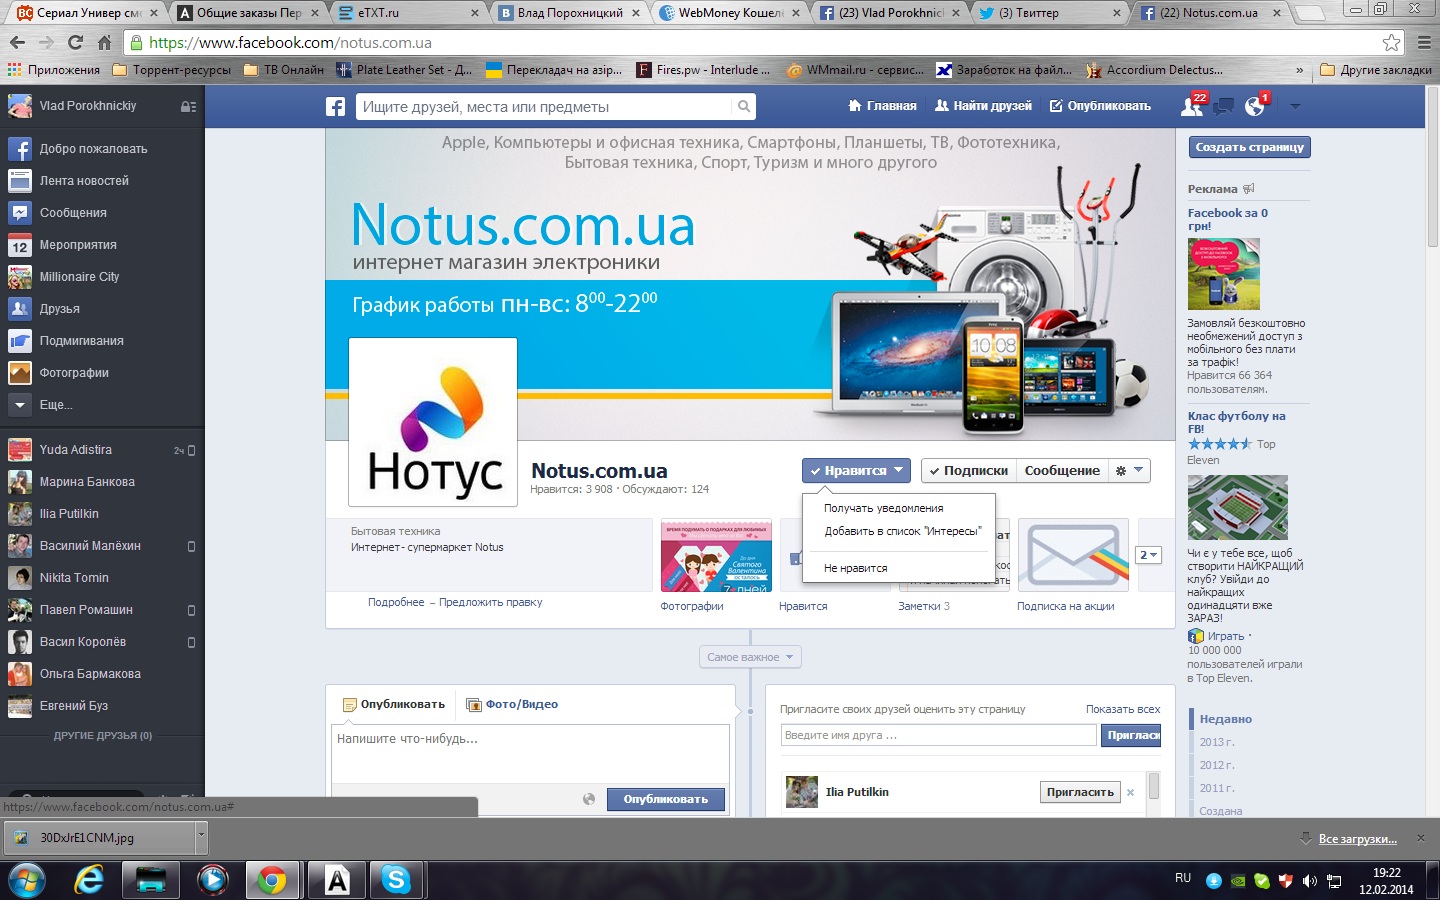Click the search magnifier icon in Facebook search
The height and width of the screenshot is (900, 1440).
743,107
